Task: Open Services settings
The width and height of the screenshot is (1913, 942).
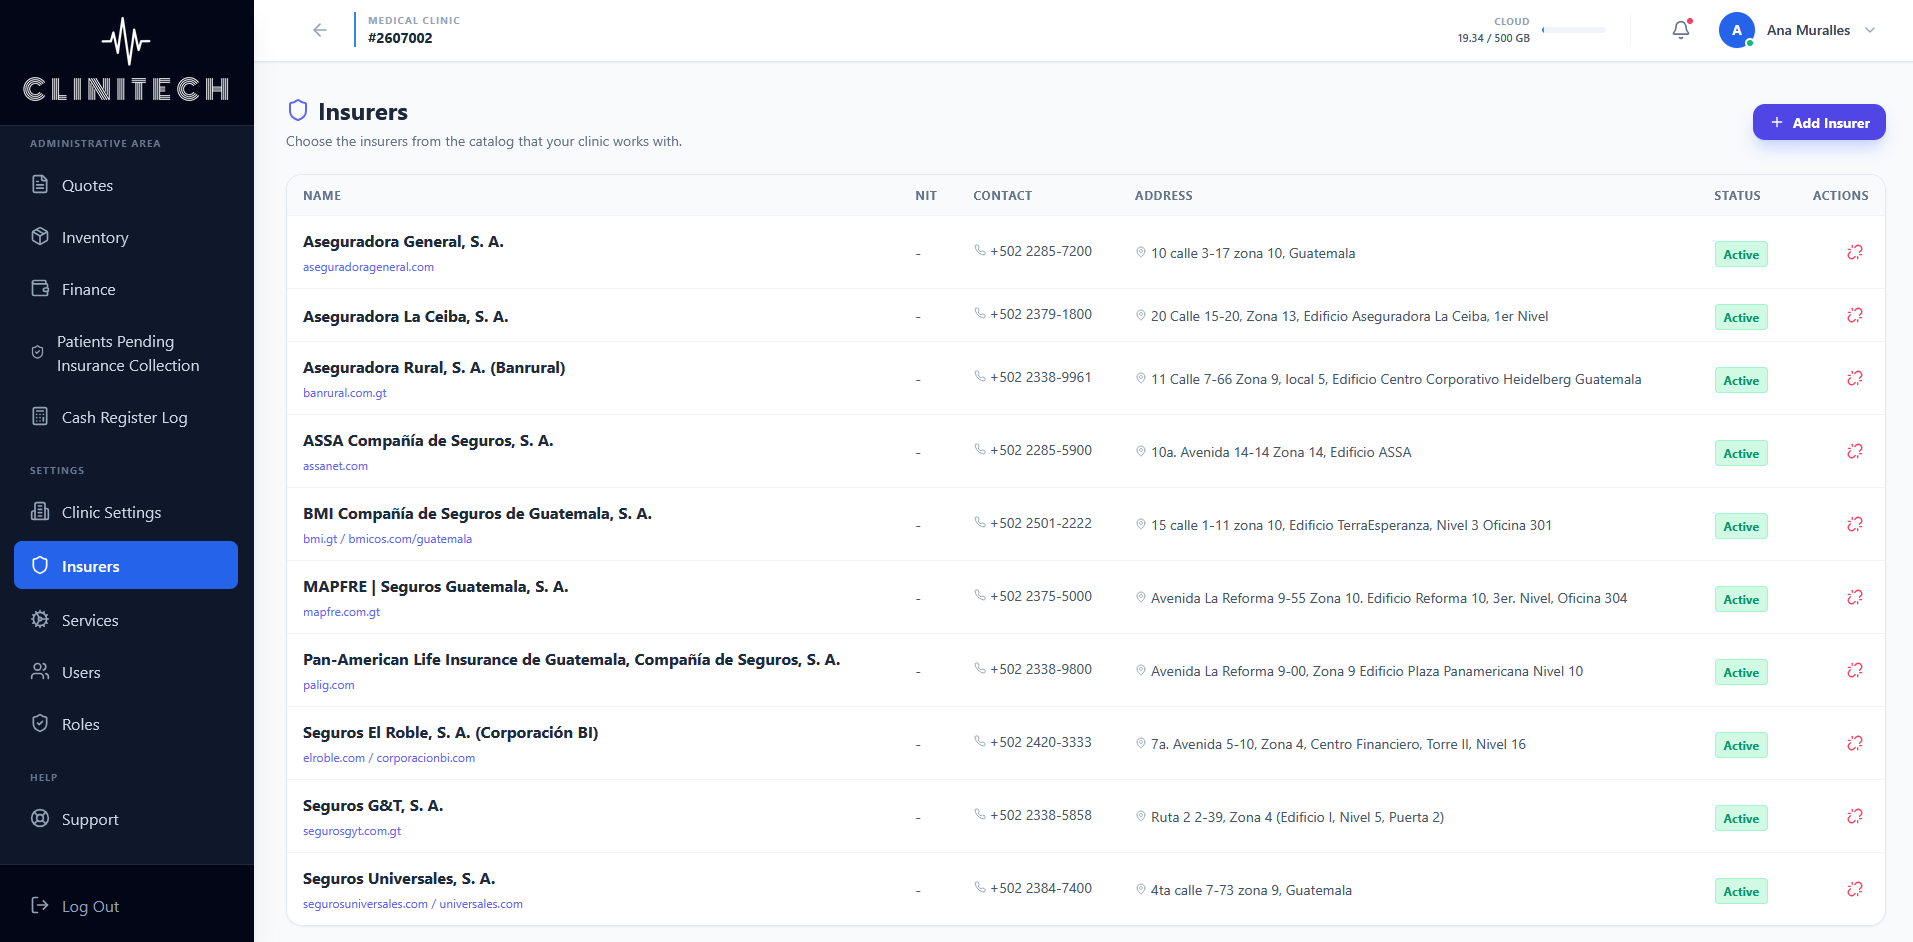Action: point(126,620)
